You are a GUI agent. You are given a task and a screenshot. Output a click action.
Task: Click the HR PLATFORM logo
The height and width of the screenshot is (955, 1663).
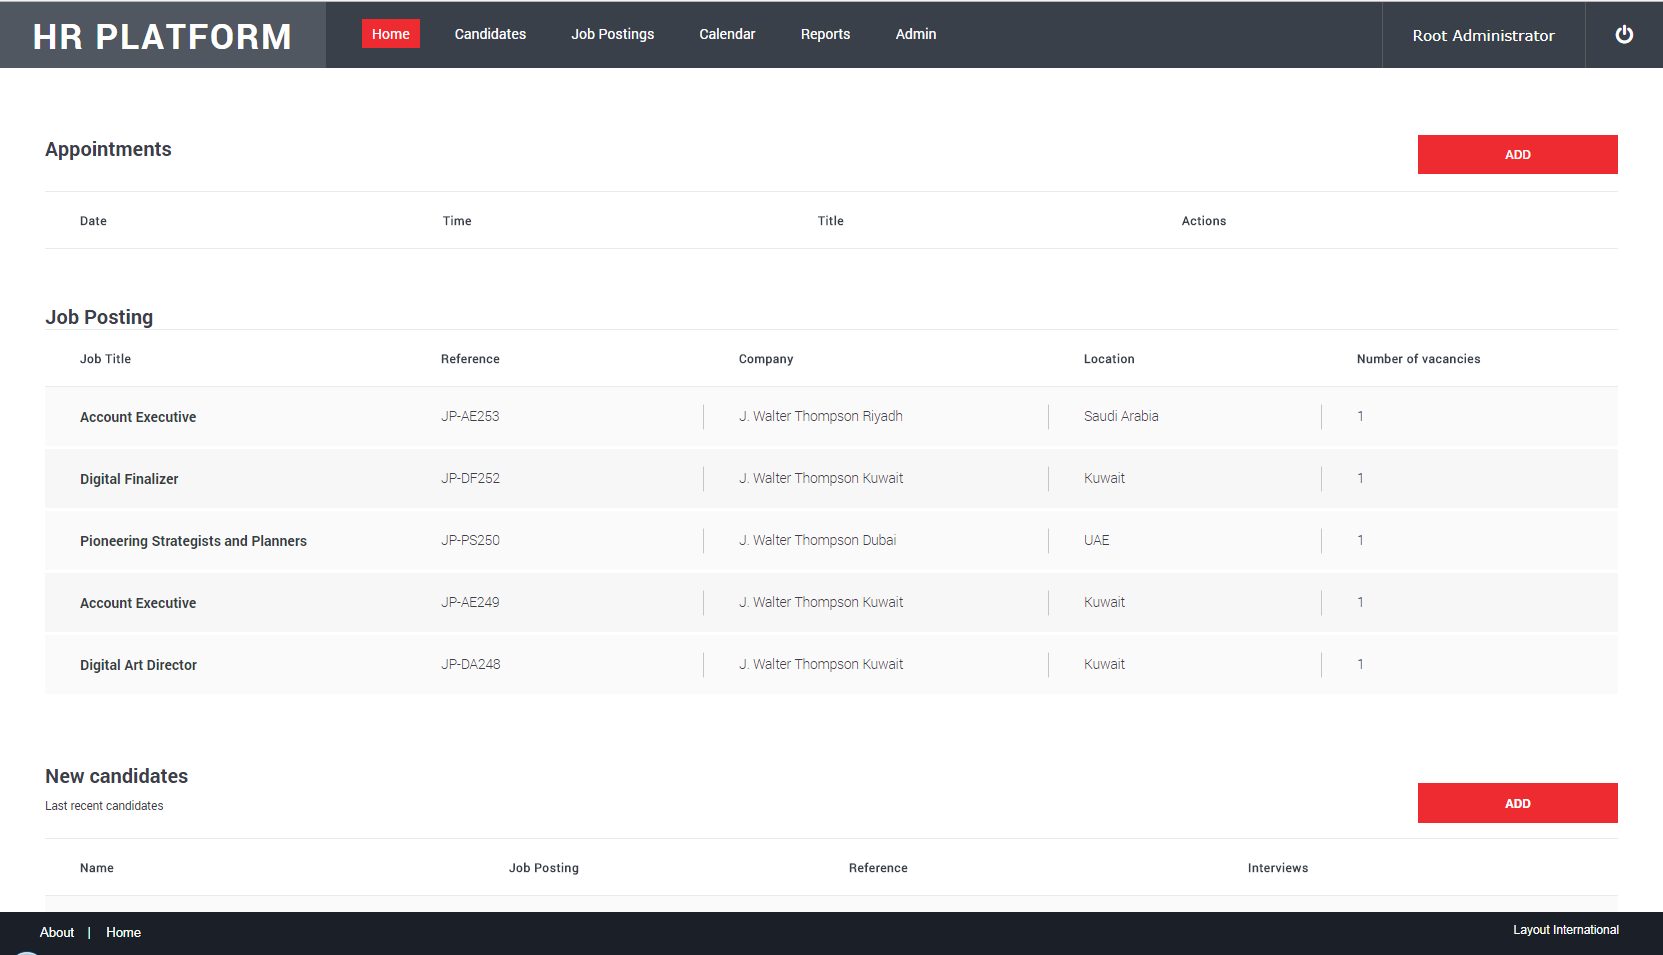coord(163,36)
